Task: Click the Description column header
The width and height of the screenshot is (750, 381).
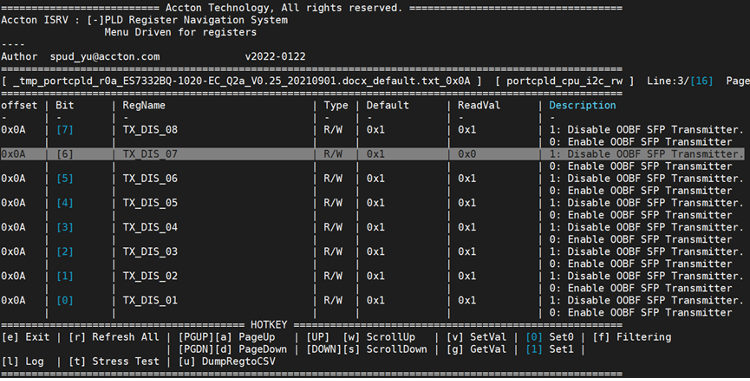Action: point(583,106)
